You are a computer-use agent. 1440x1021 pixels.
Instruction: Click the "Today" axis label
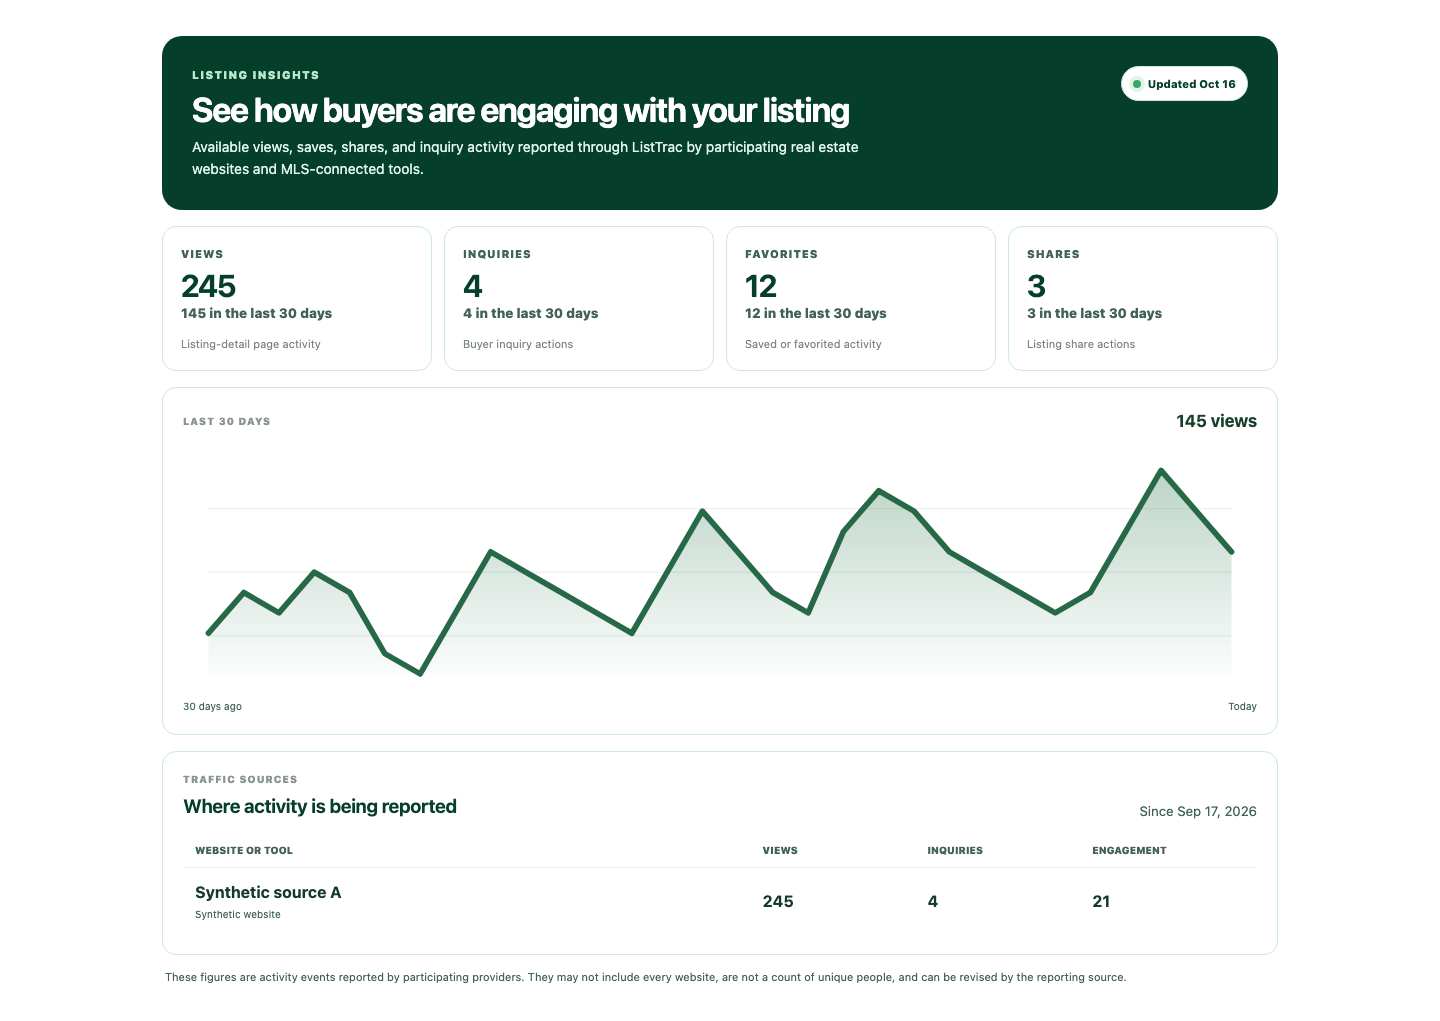click(1242, 706)
